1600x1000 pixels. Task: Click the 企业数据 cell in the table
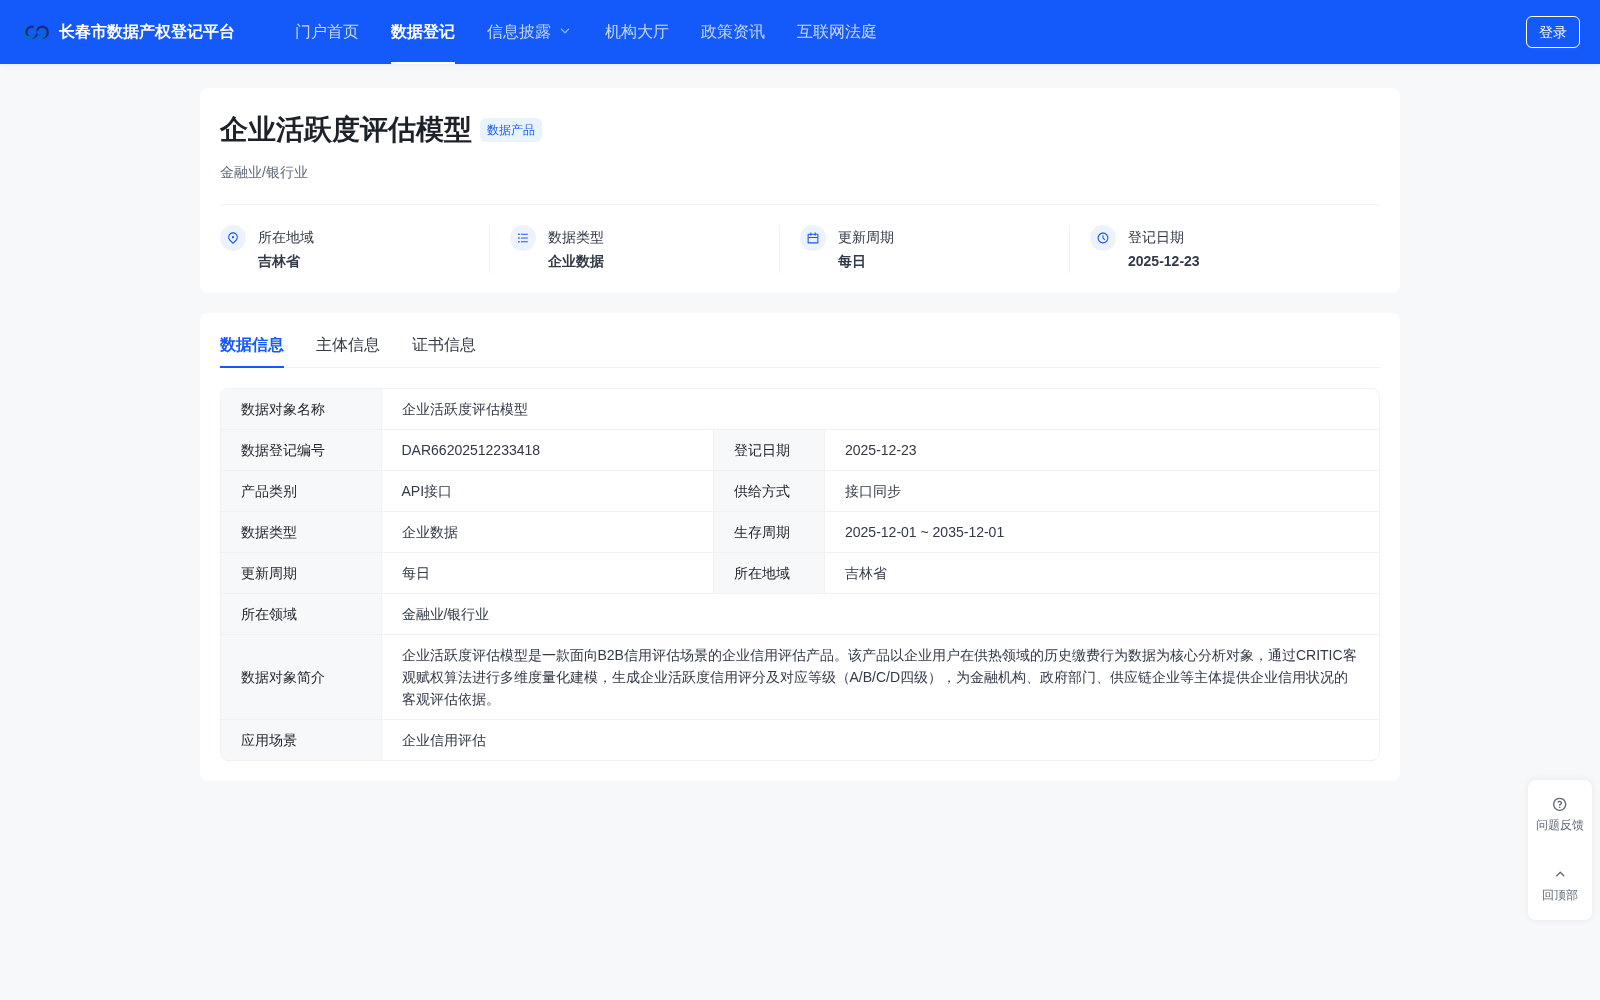tap(430, 532)
